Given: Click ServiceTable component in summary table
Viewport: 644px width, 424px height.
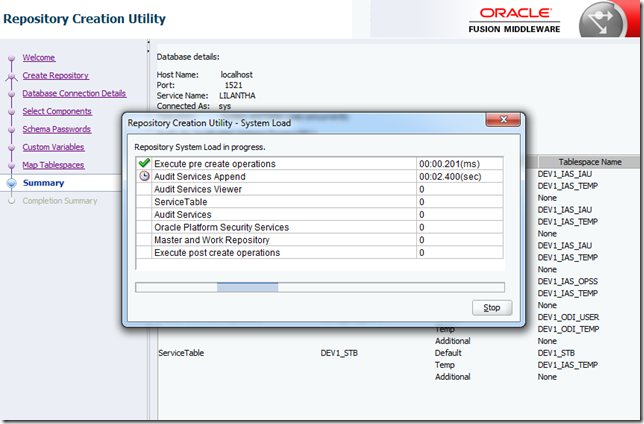Looking at the screenshot, I should tap(181, 353).
